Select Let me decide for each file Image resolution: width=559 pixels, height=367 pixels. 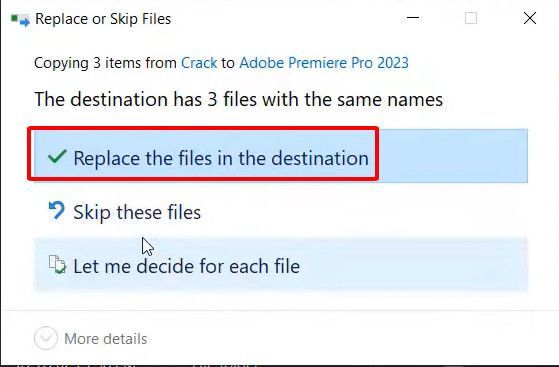[186, 266]
